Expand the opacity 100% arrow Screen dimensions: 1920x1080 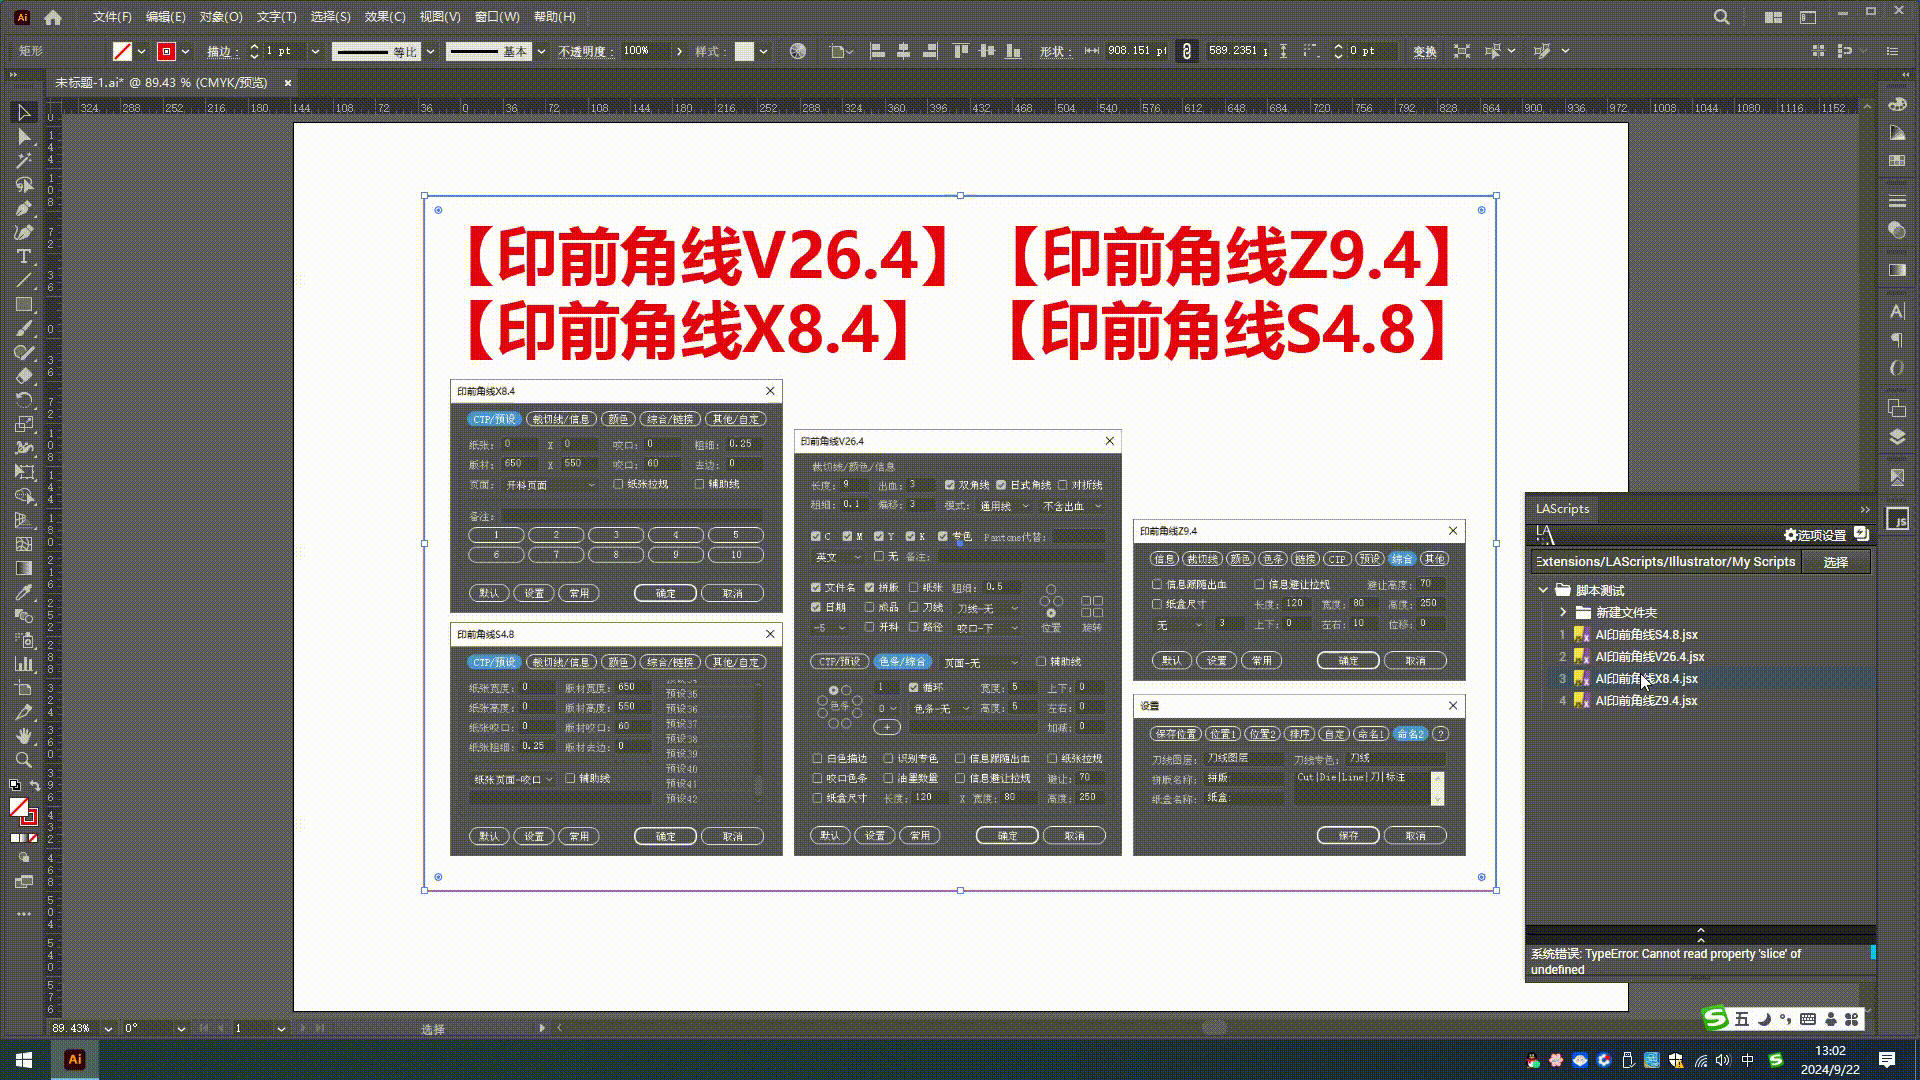pos(679,51)
